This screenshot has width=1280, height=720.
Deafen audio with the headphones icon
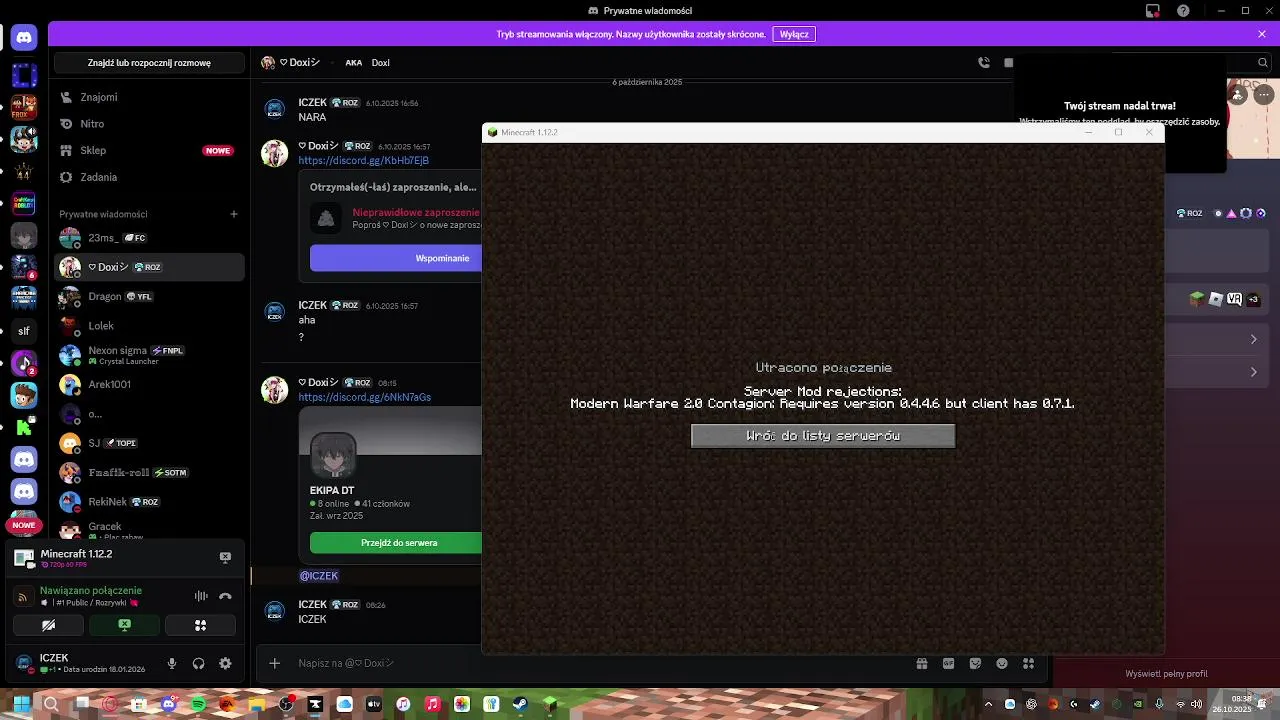coord(198,663)
